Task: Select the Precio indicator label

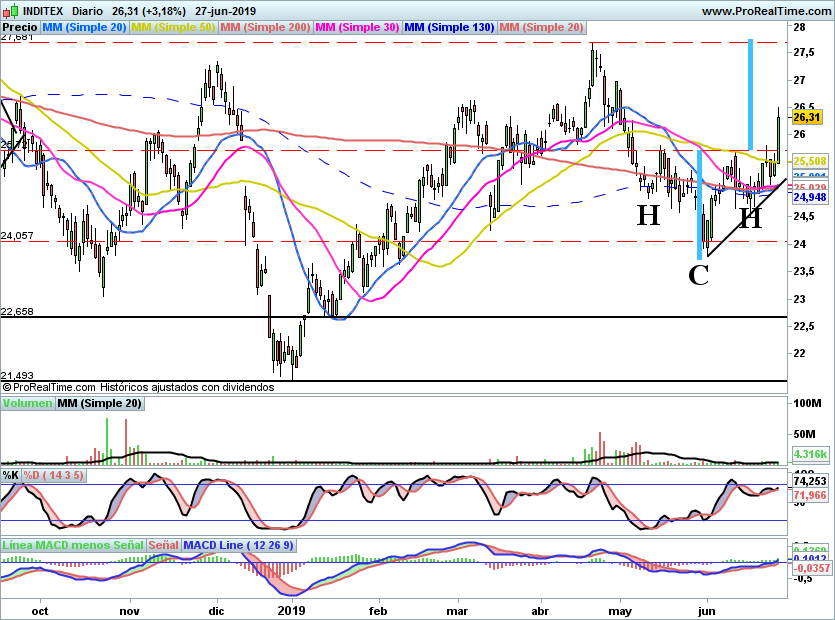Action: click(x=20, y=27)
